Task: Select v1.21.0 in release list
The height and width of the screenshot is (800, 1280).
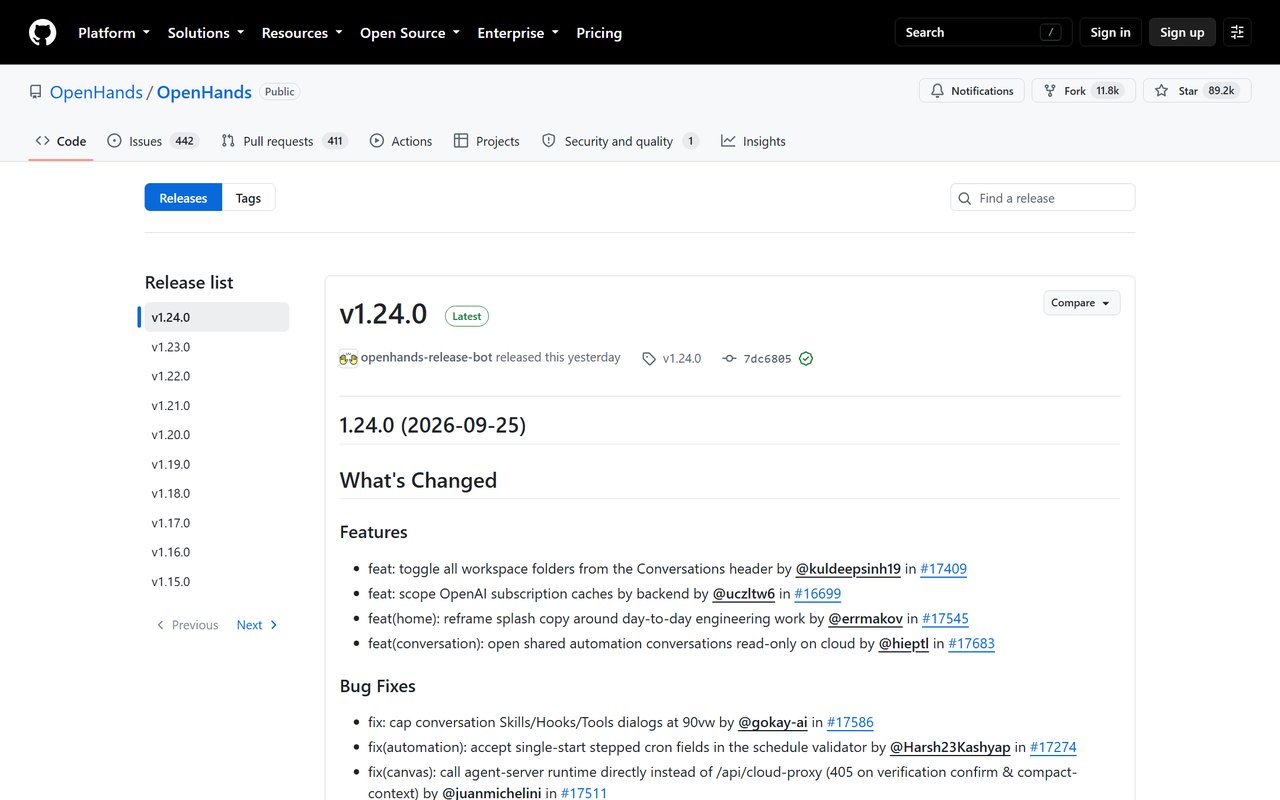Action: click(x=217, y=406)
